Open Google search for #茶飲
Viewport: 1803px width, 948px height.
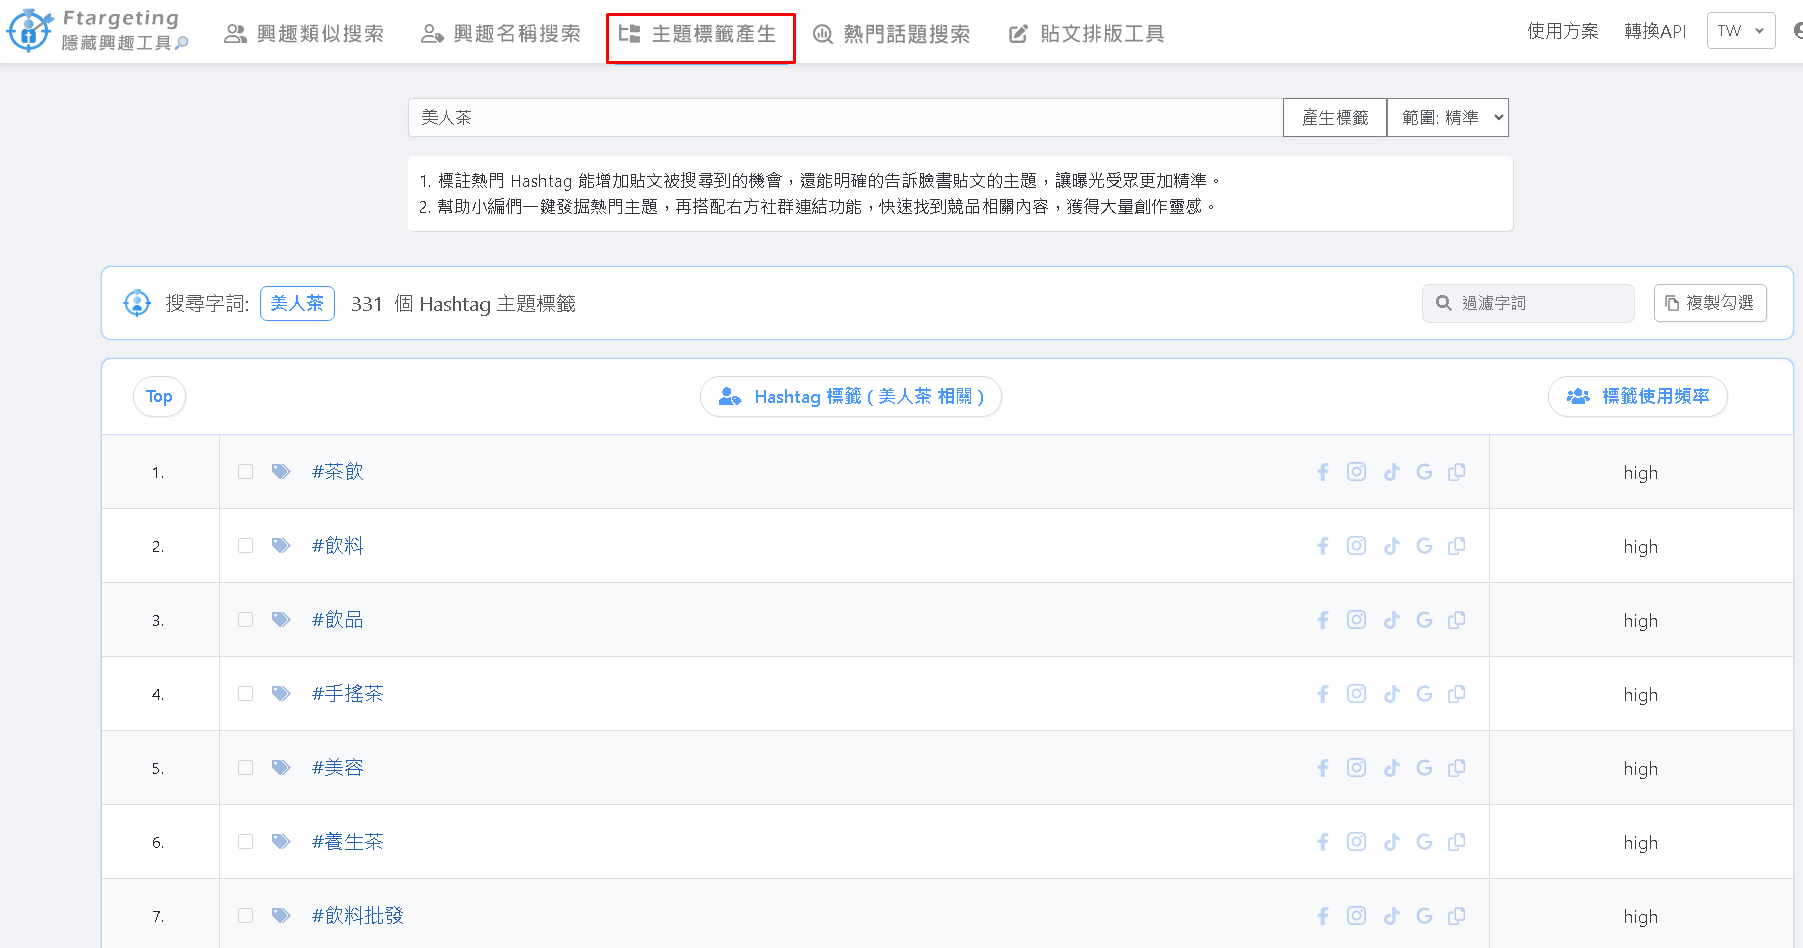tap(1424, 472)
